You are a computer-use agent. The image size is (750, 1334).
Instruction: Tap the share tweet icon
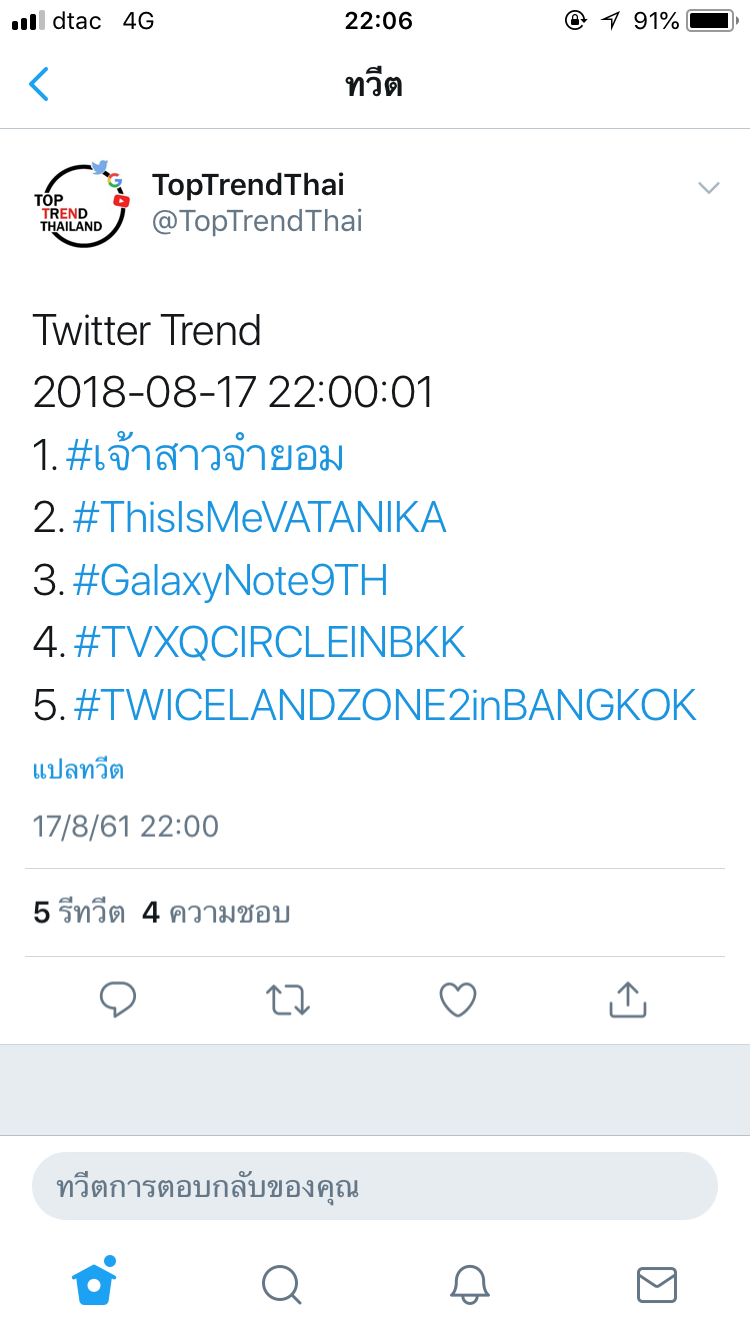click(x=628, y=999)
